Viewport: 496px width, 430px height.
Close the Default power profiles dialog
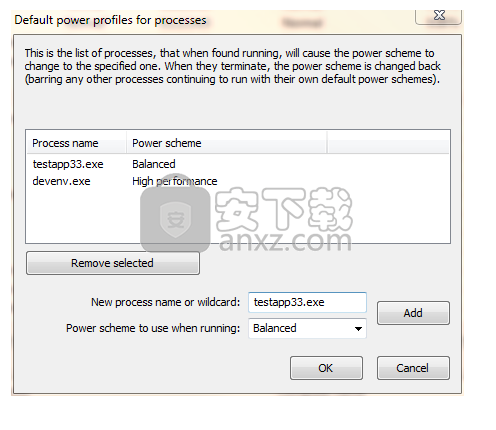(x=438, y=16)
